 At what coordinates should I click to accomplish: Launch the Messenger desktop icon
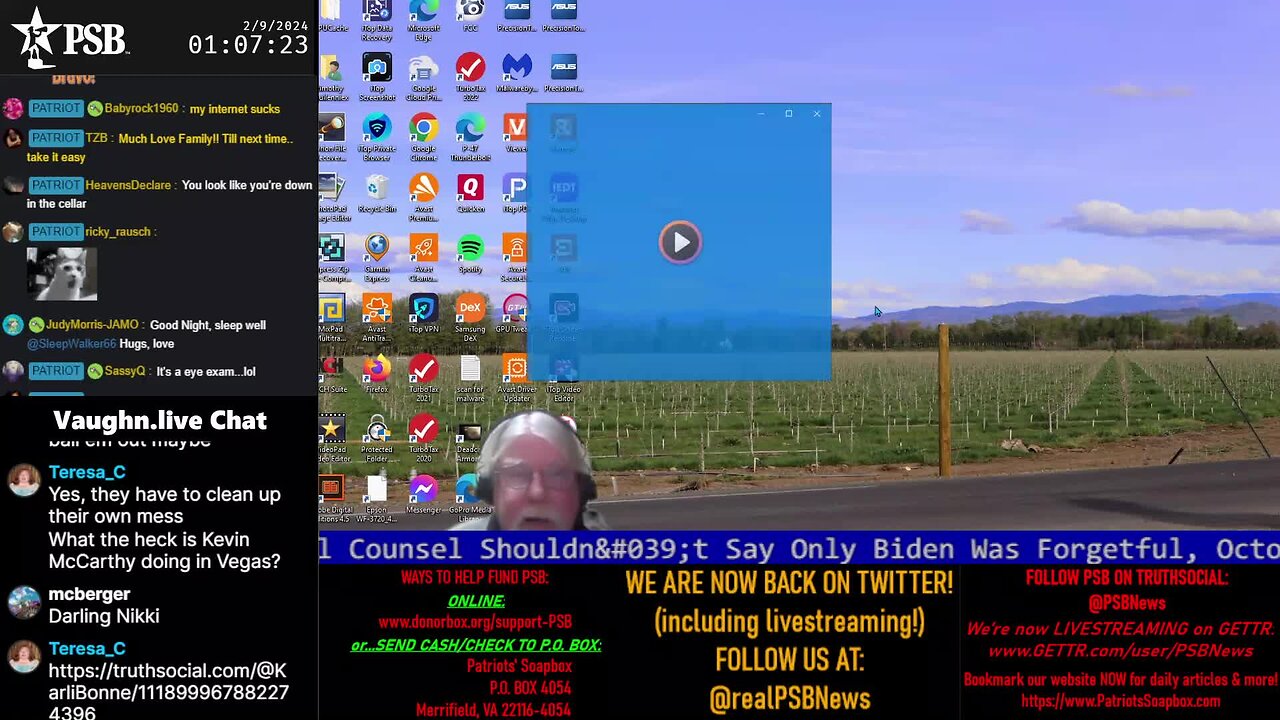pos(423,494)
